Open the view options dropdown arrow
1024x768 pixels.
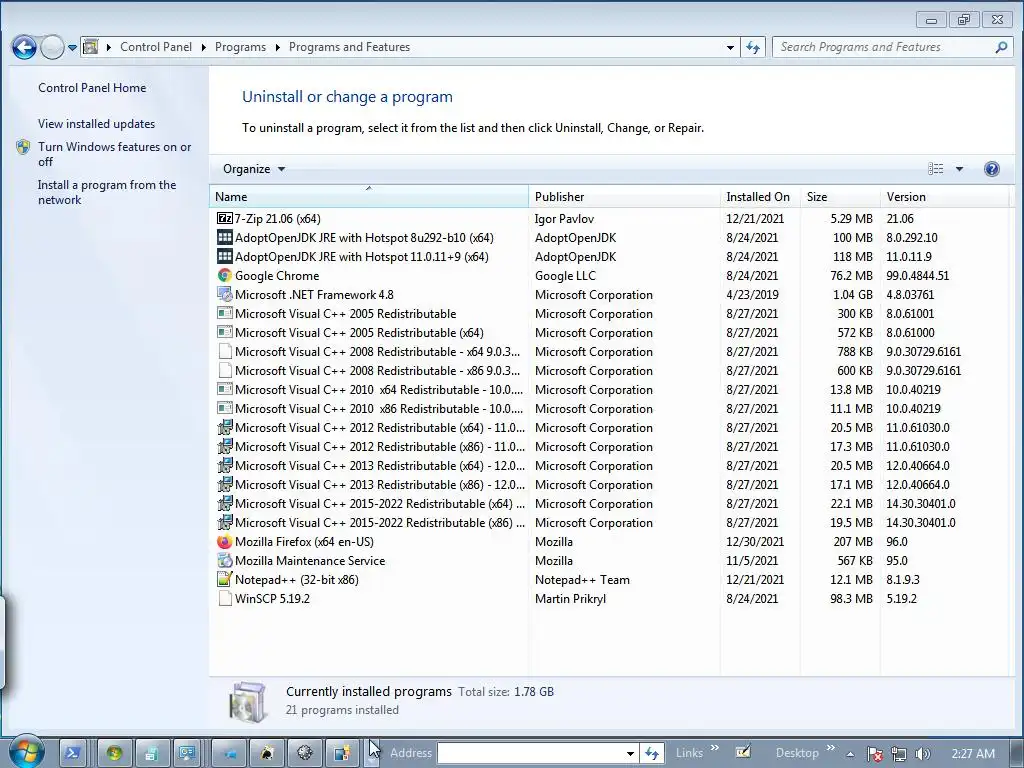(x=959, y=169)
